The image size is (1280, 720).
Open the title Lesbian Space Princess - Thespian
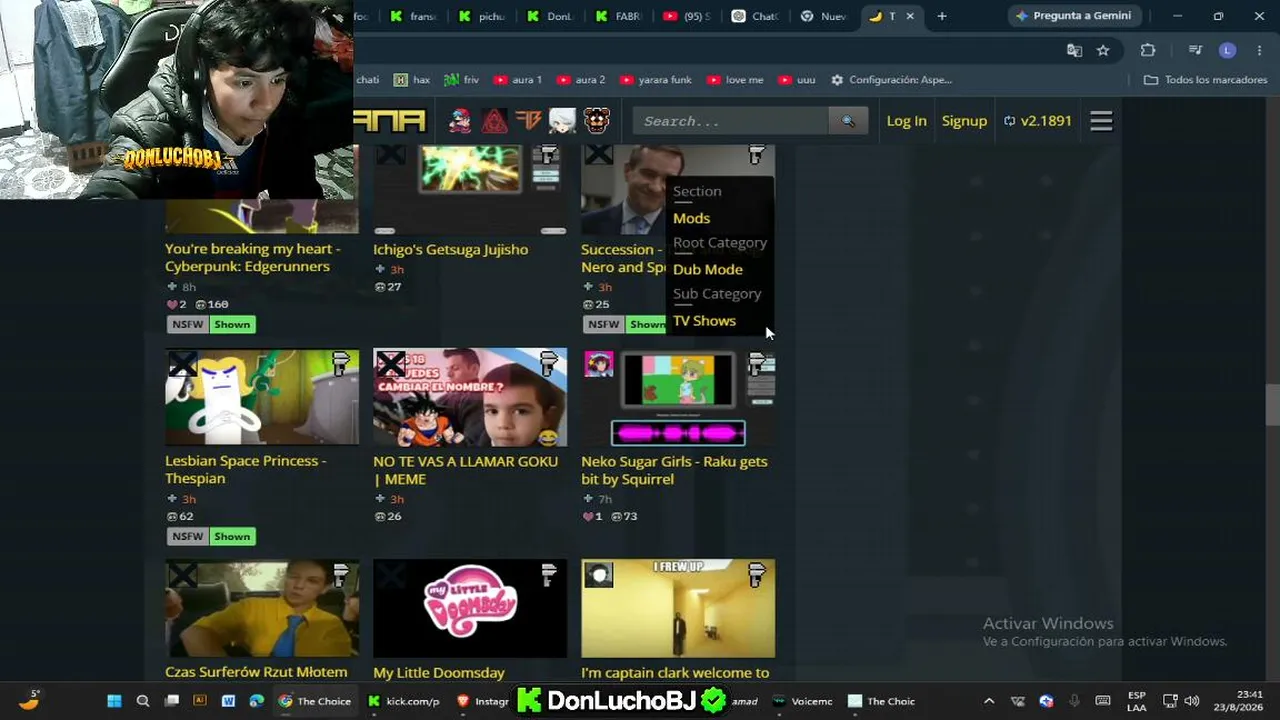point(246,469)
